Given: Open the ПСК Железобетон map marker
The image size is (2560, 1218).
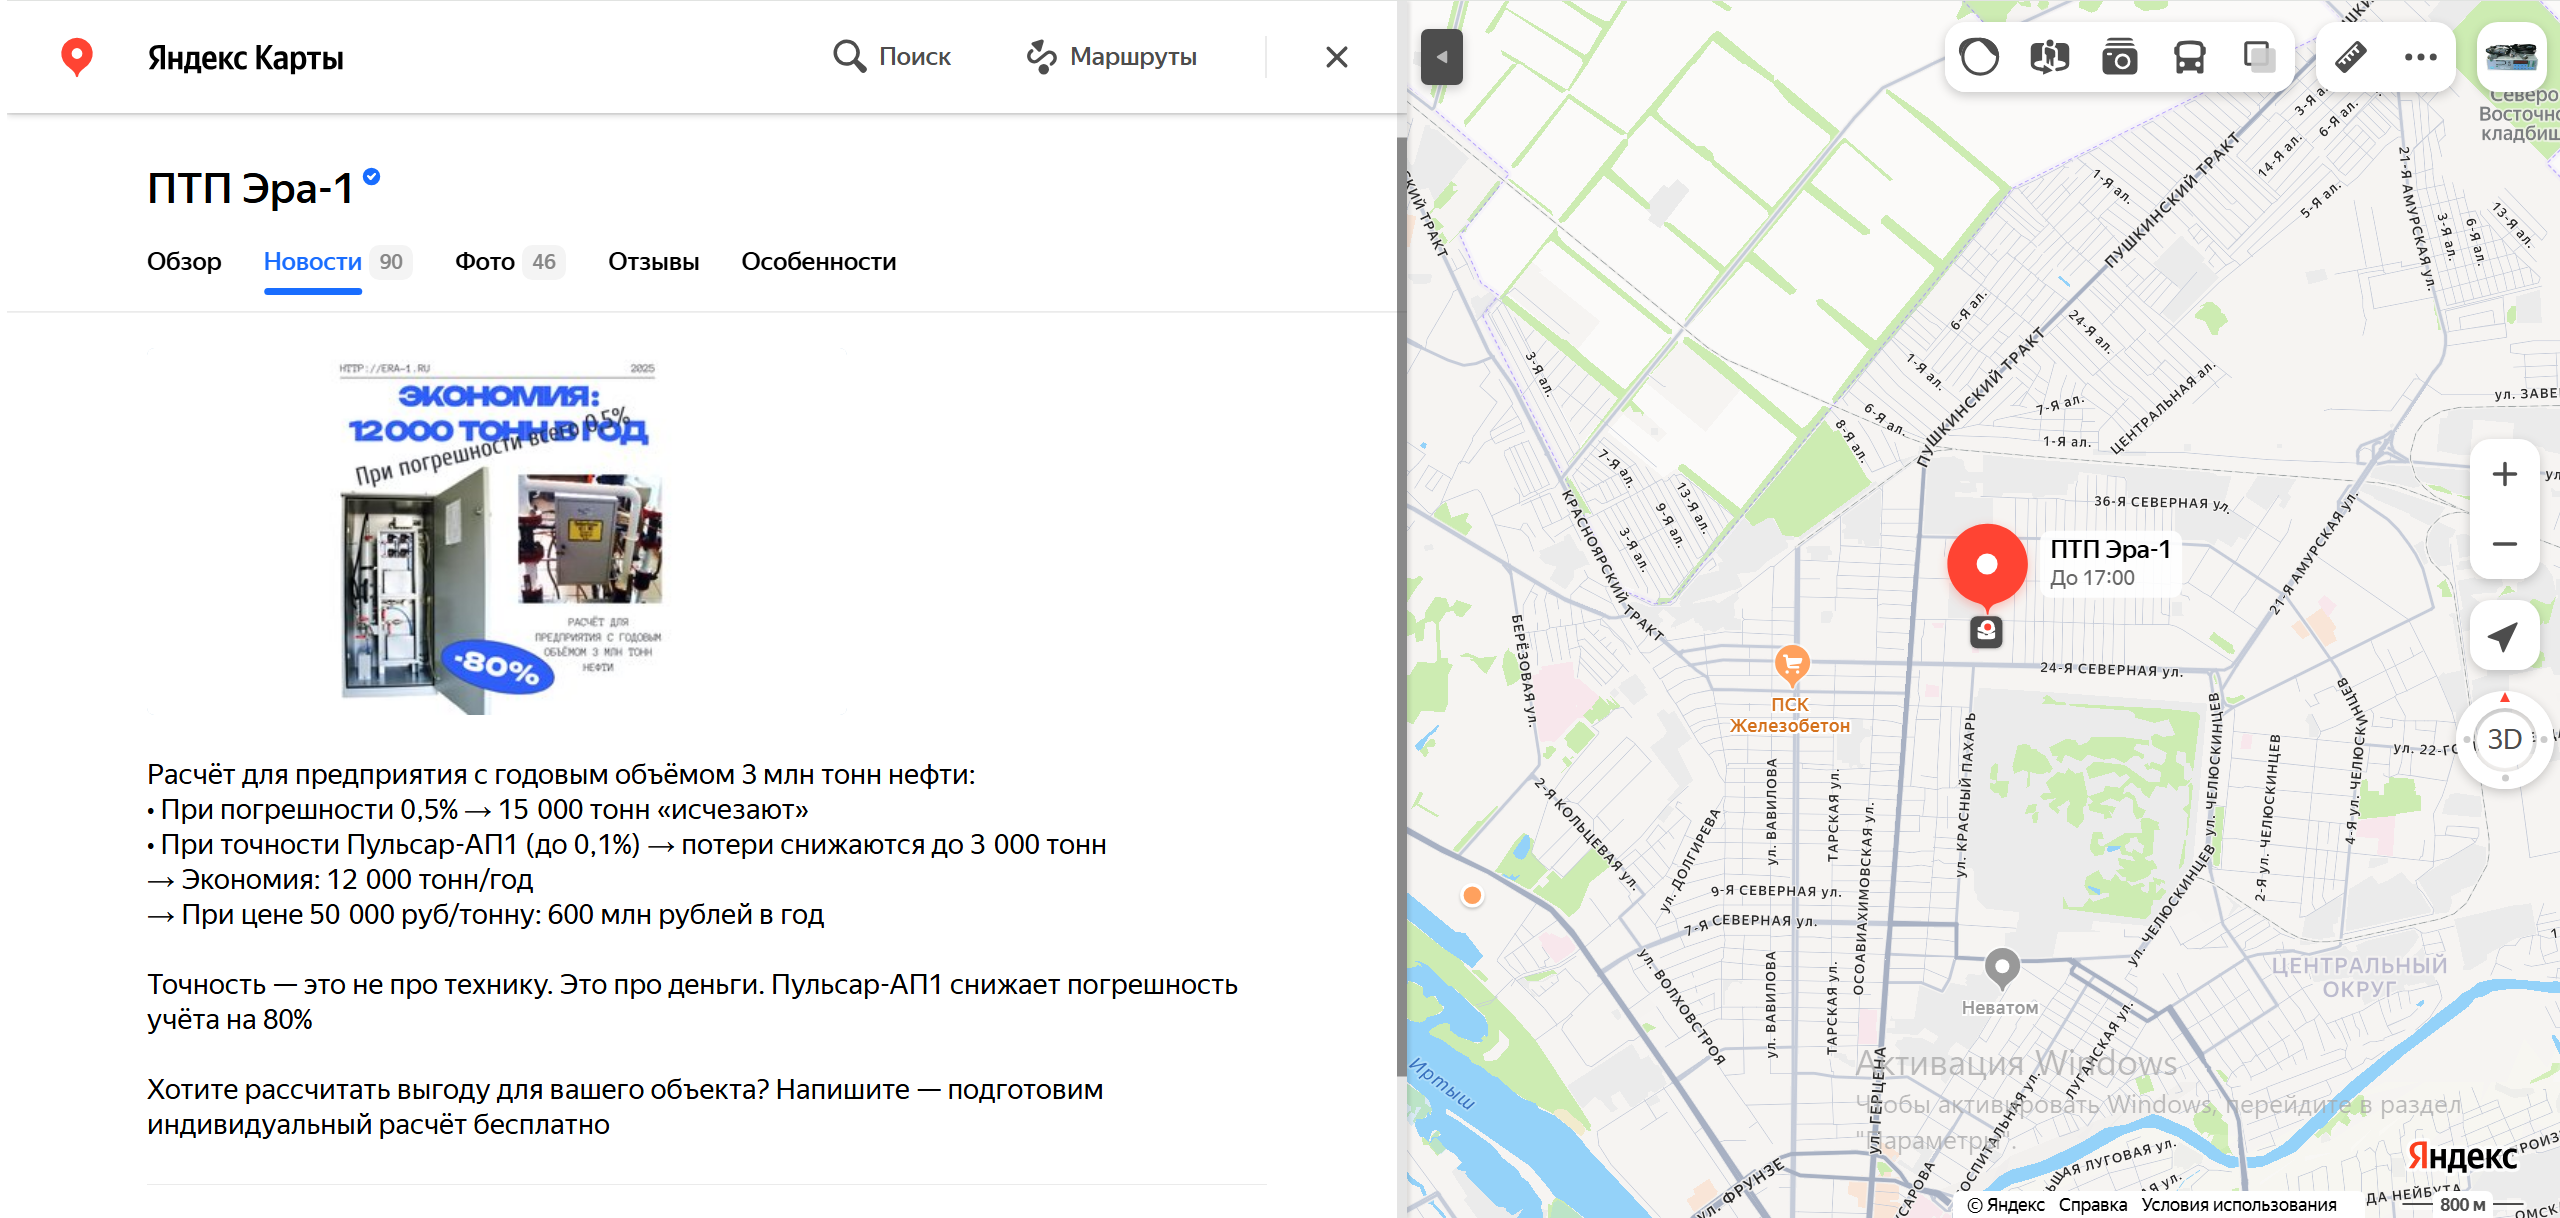Looking at the screenshot, I should 1792,665.
